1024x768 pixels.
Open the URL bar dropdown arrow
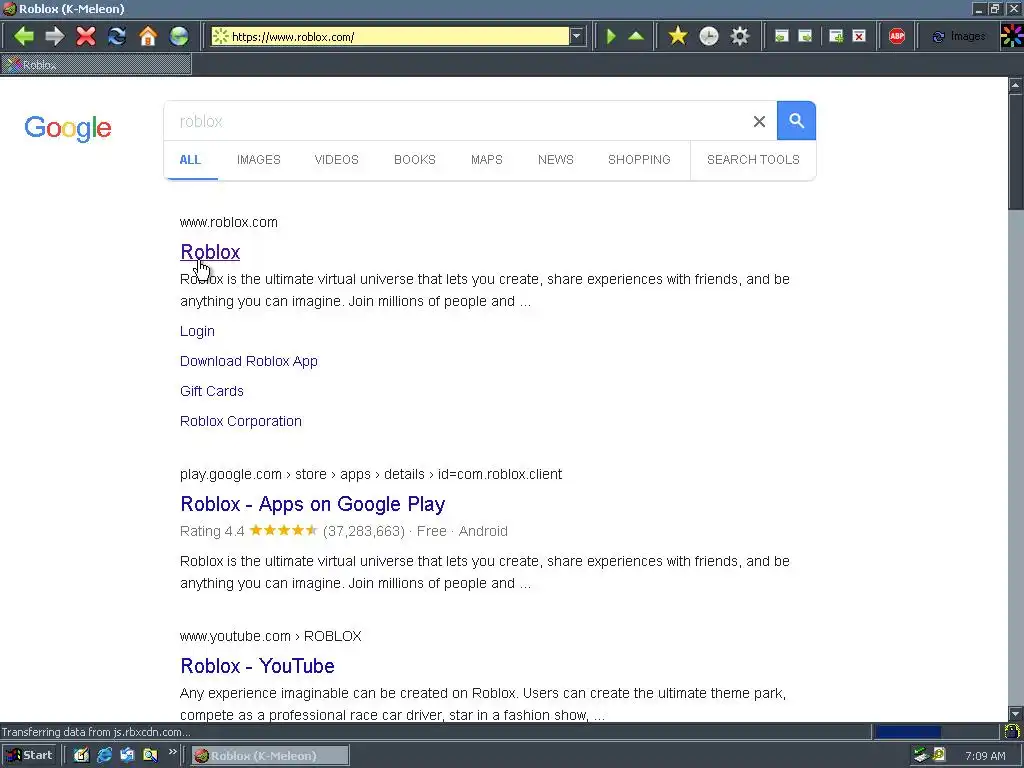coord(577,36)
